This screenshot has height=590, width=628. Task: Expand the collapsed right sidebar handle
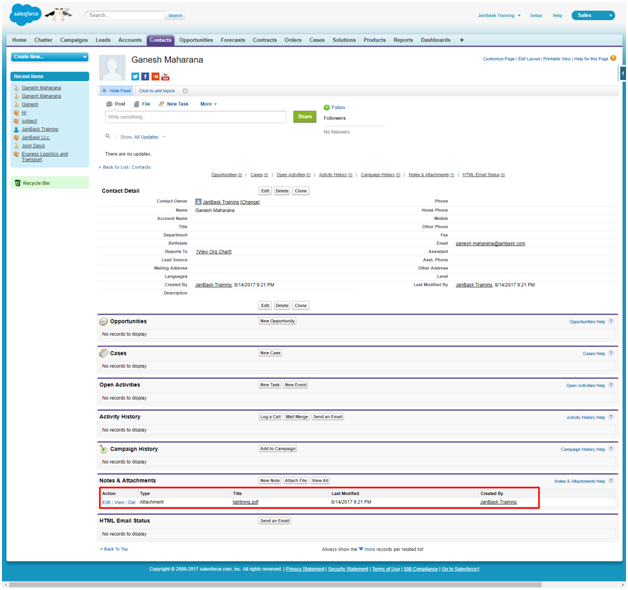[623, 73]
